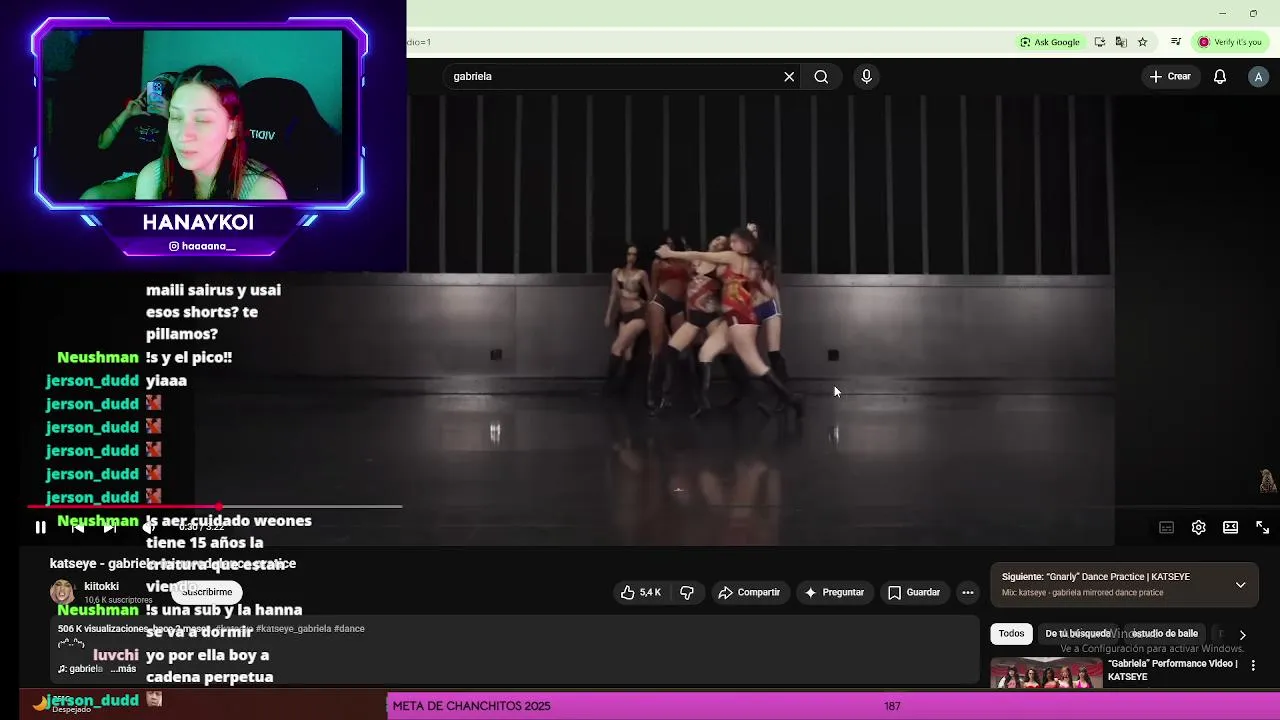Image resolution: width=1280 pixels, height=720 pixels.
Task: Click the 'Verify it's you' profile chip
Action: 1230,42
